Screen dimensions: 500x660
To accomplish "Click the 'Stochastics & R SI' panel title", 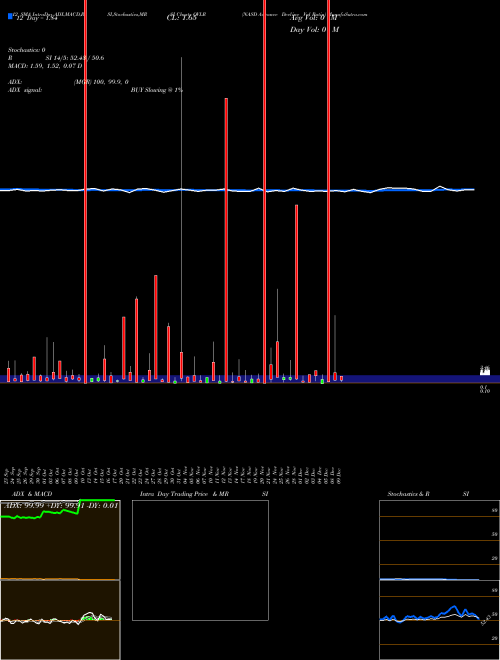I will click(x=428, y=494).
